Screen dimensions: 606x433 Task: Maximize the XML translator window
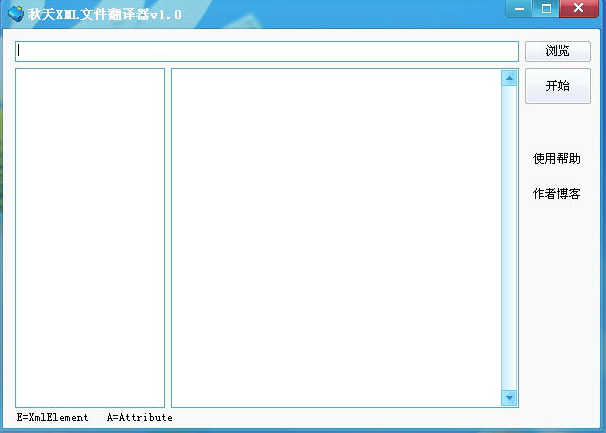pos(546,8)
